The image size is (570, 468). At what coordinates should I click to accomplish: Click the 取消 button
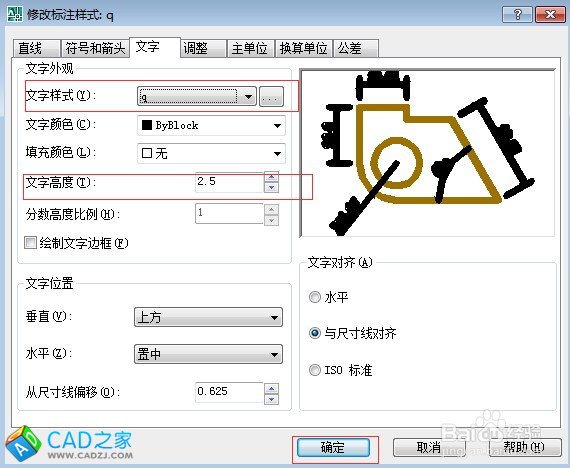(x=429, y=447)
